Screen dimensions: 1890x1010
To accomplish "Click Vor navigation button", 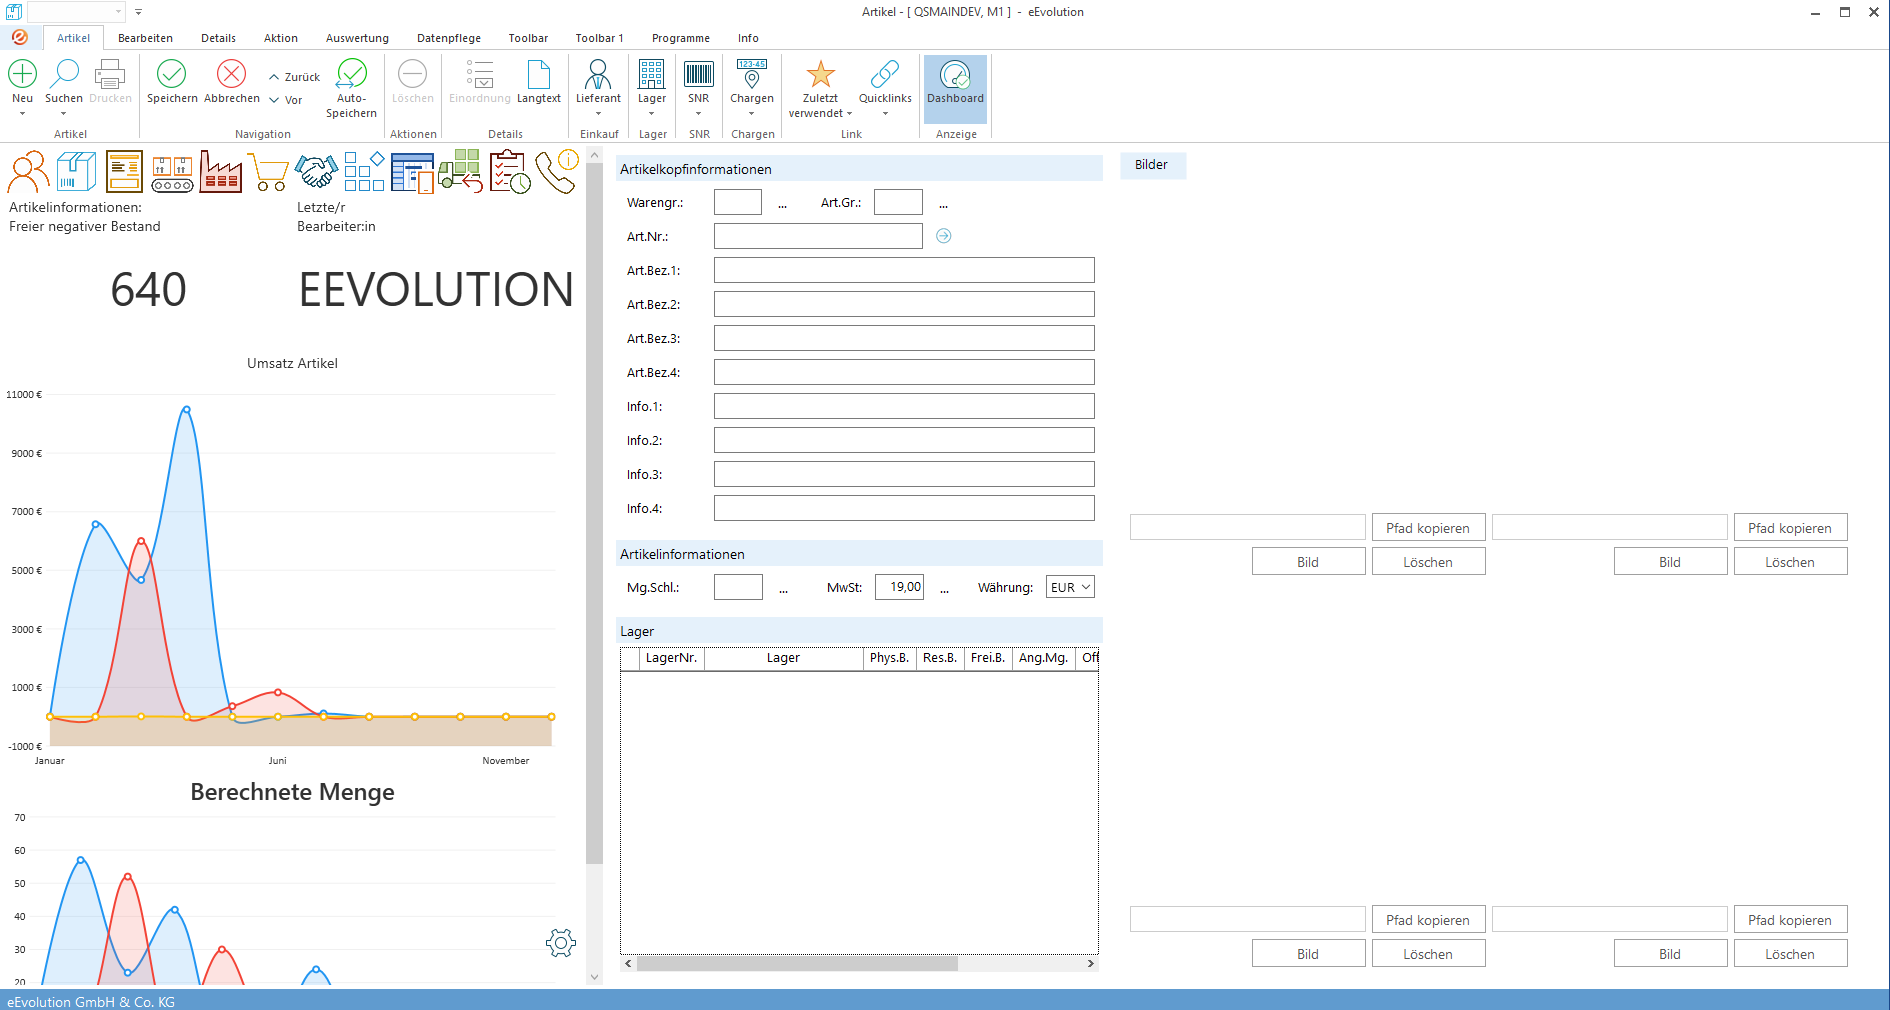I will (x=285, y=100).
